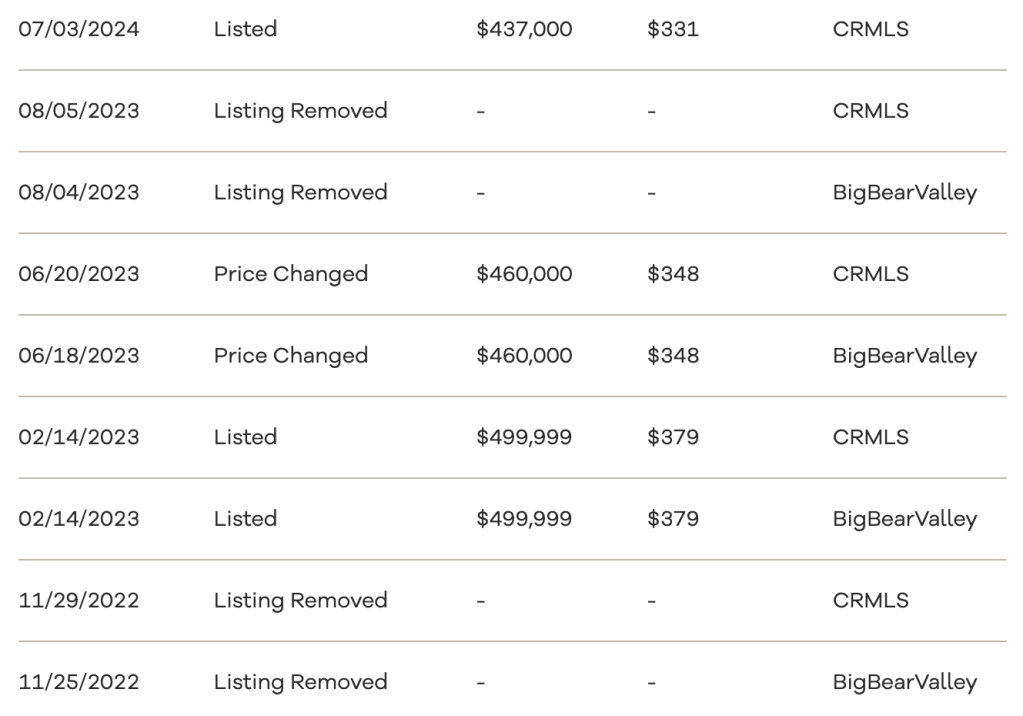Click the 08/04/2023 date cell
This screenshot has width=1023, height=716.
(x=80, y=192)
